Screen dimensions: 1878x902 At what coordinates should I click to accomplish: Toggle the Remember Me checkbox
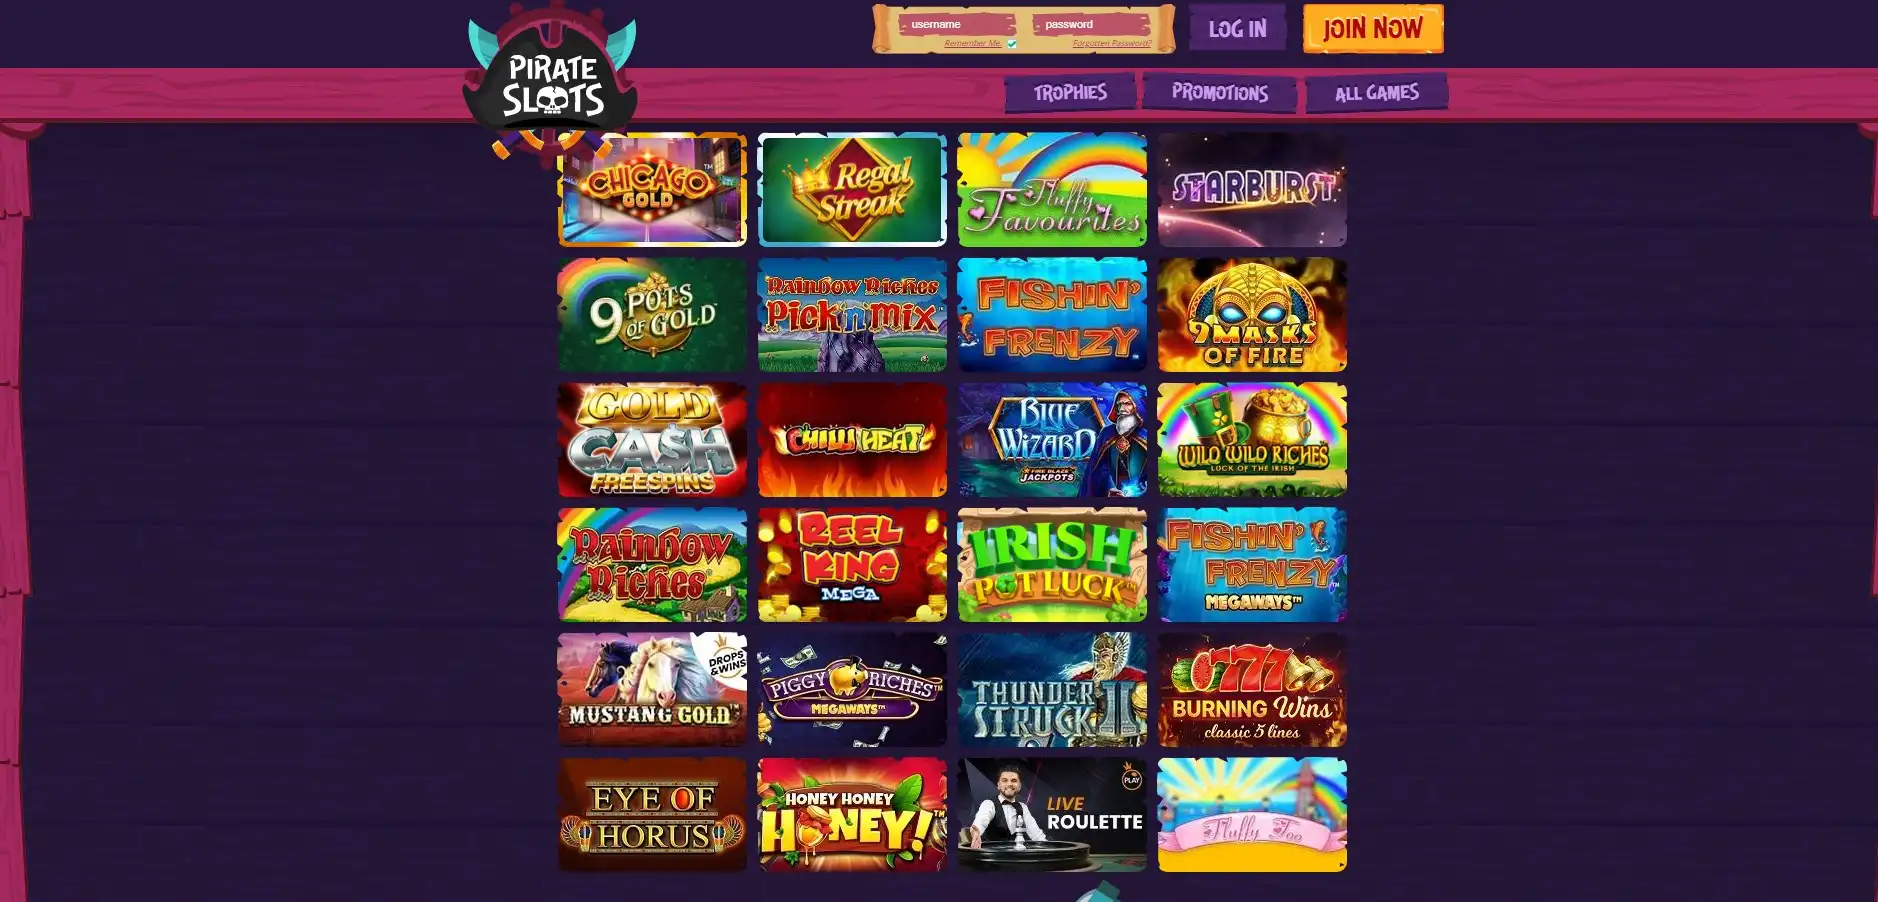tap(1012, 44)
